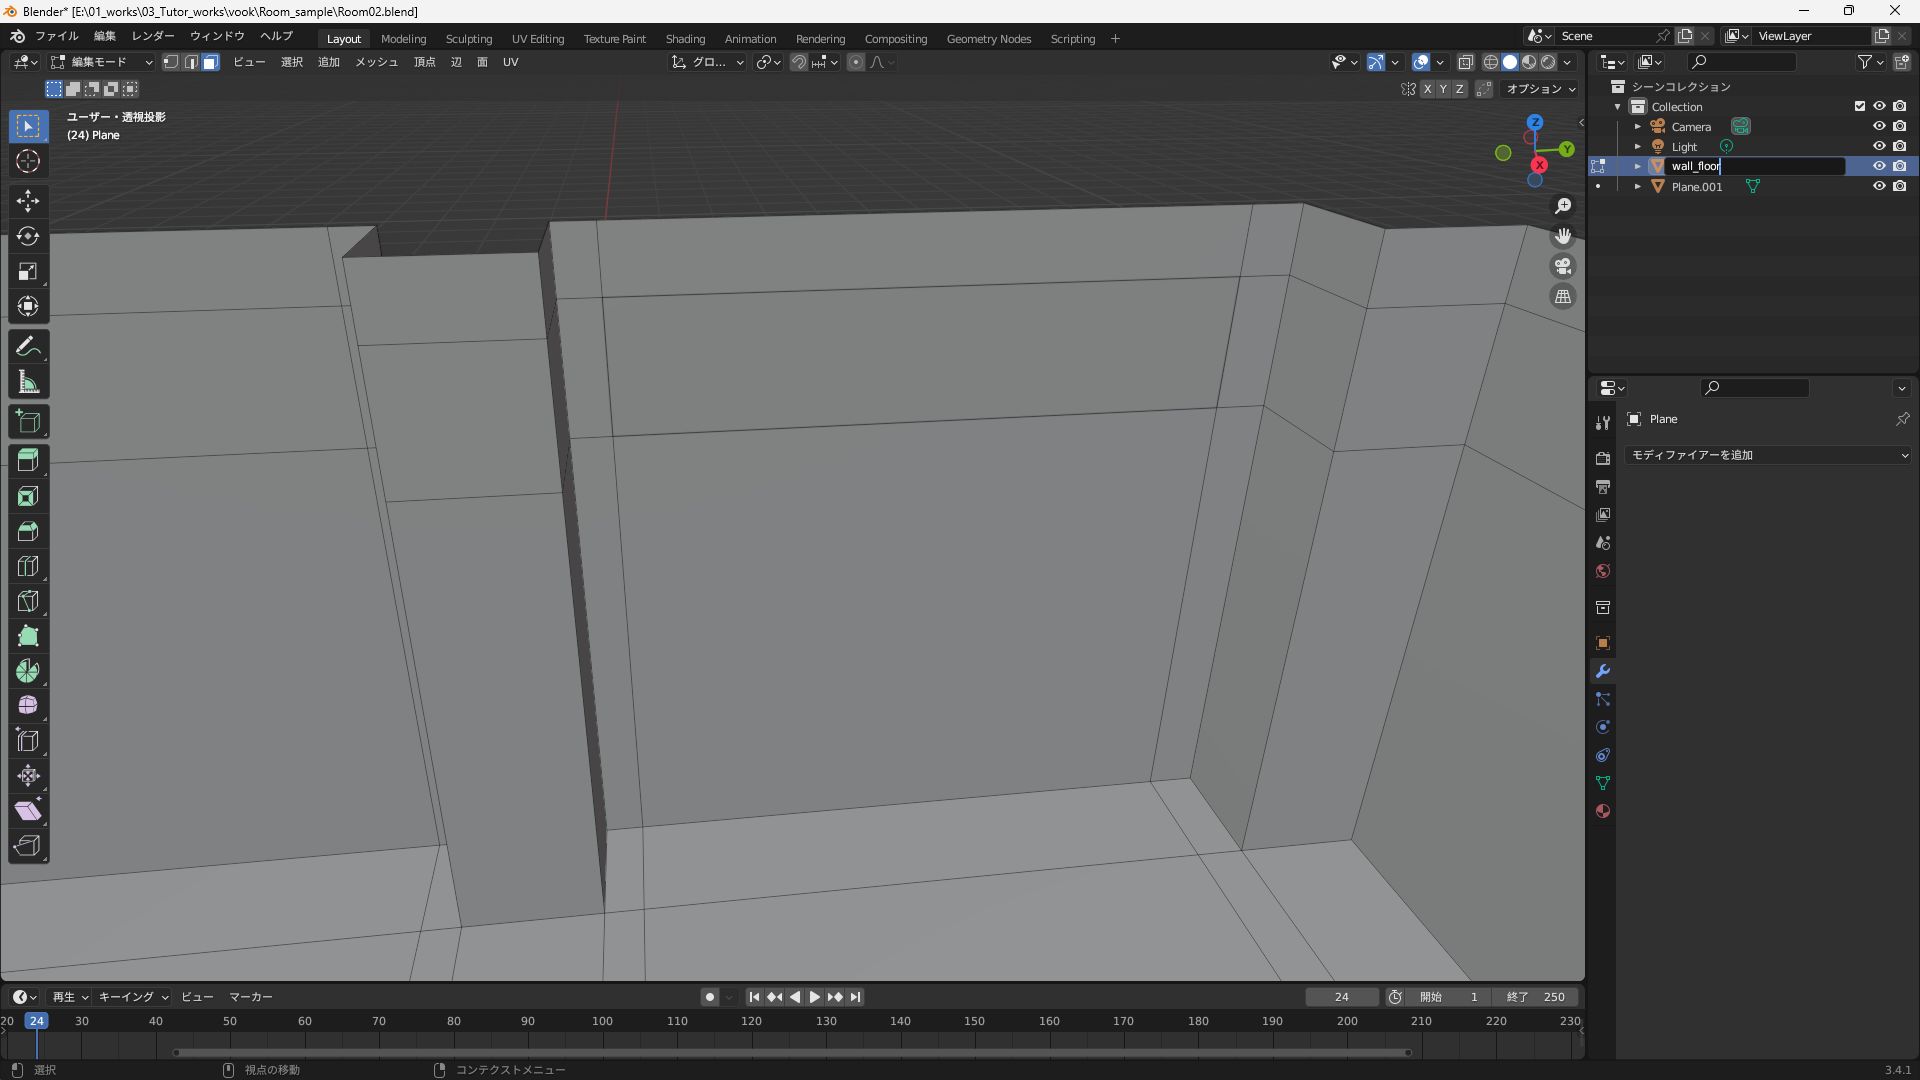
Task: Activate the Annotate tool
Action: click(27, 346)
